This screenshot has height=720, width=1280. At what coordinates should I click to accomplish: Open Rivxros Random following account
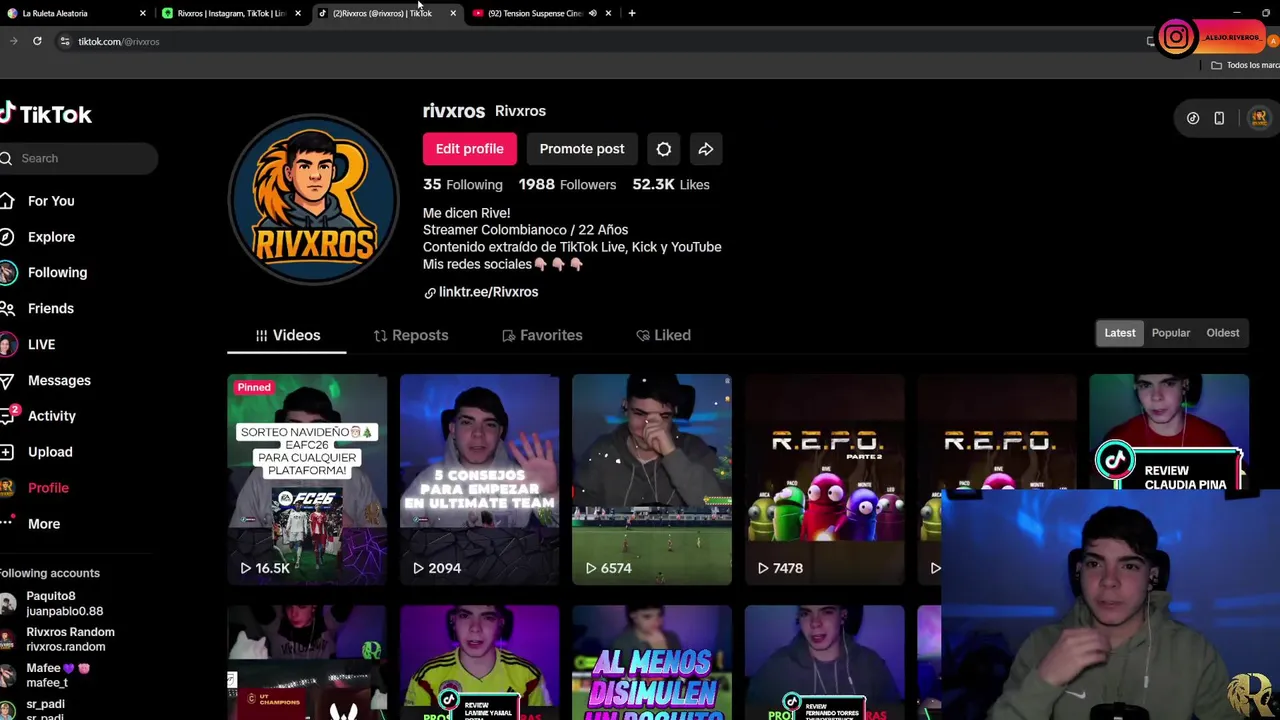(57, 639)
